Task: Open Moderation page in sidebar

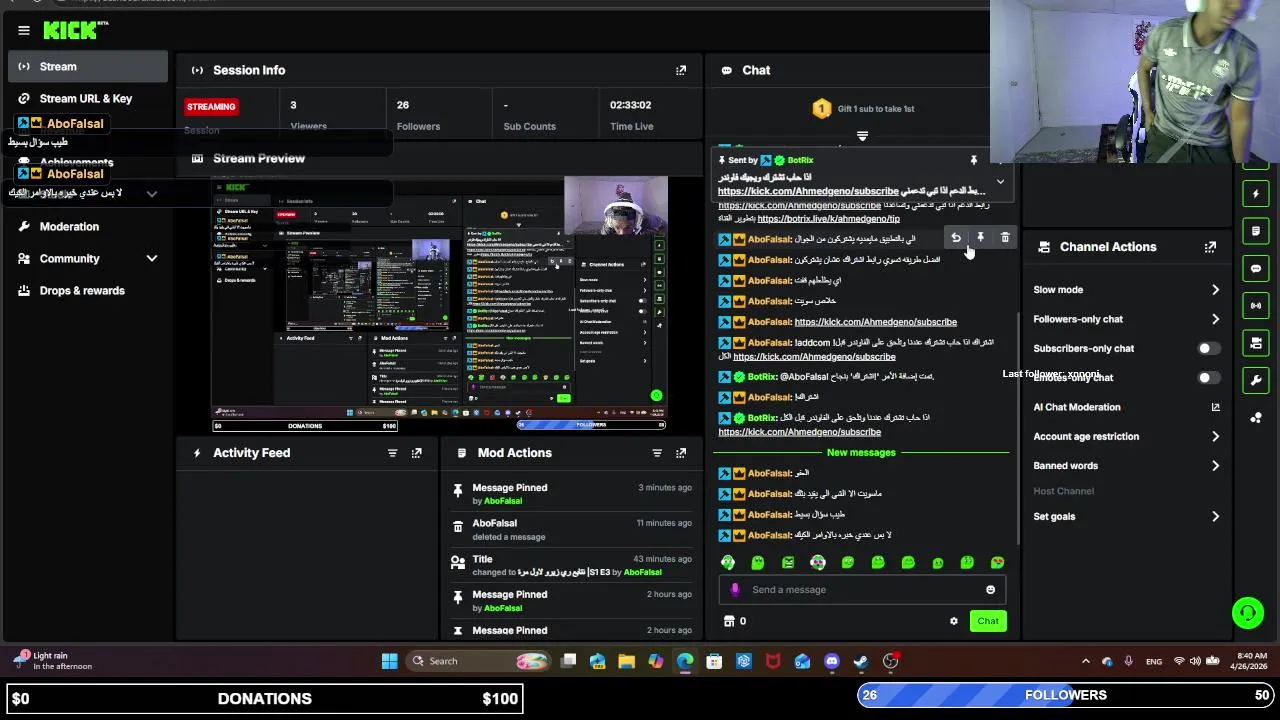Action: [88, 227]
